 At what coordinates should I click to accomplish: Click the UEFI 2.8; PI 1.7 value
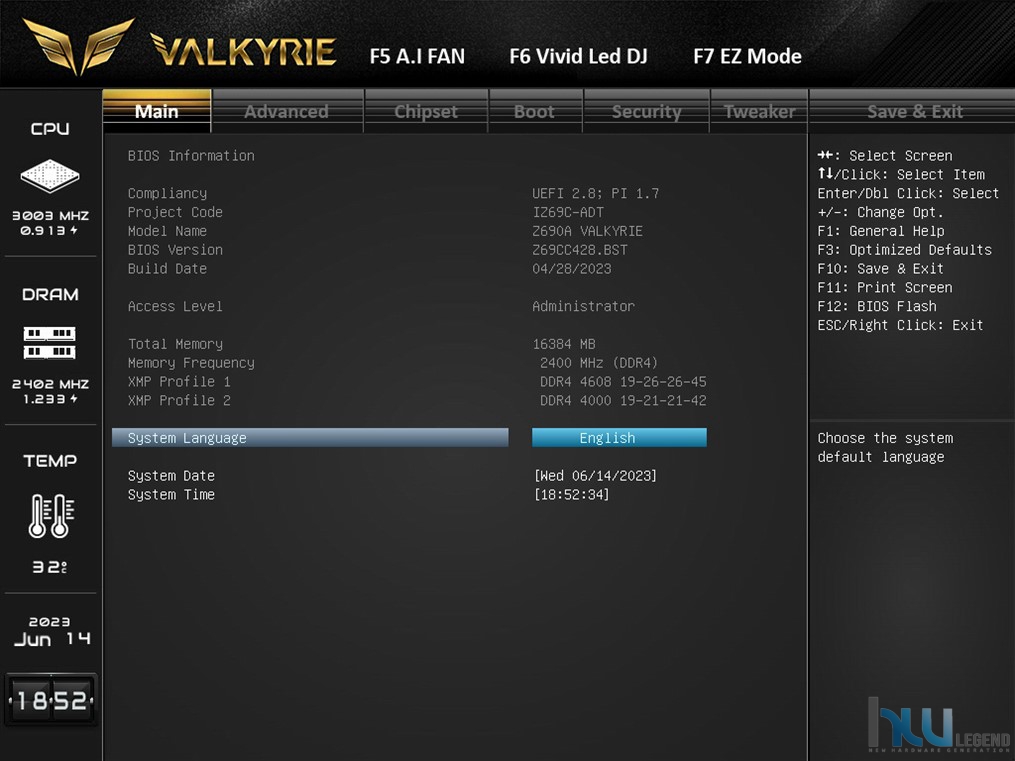[596, 193]
